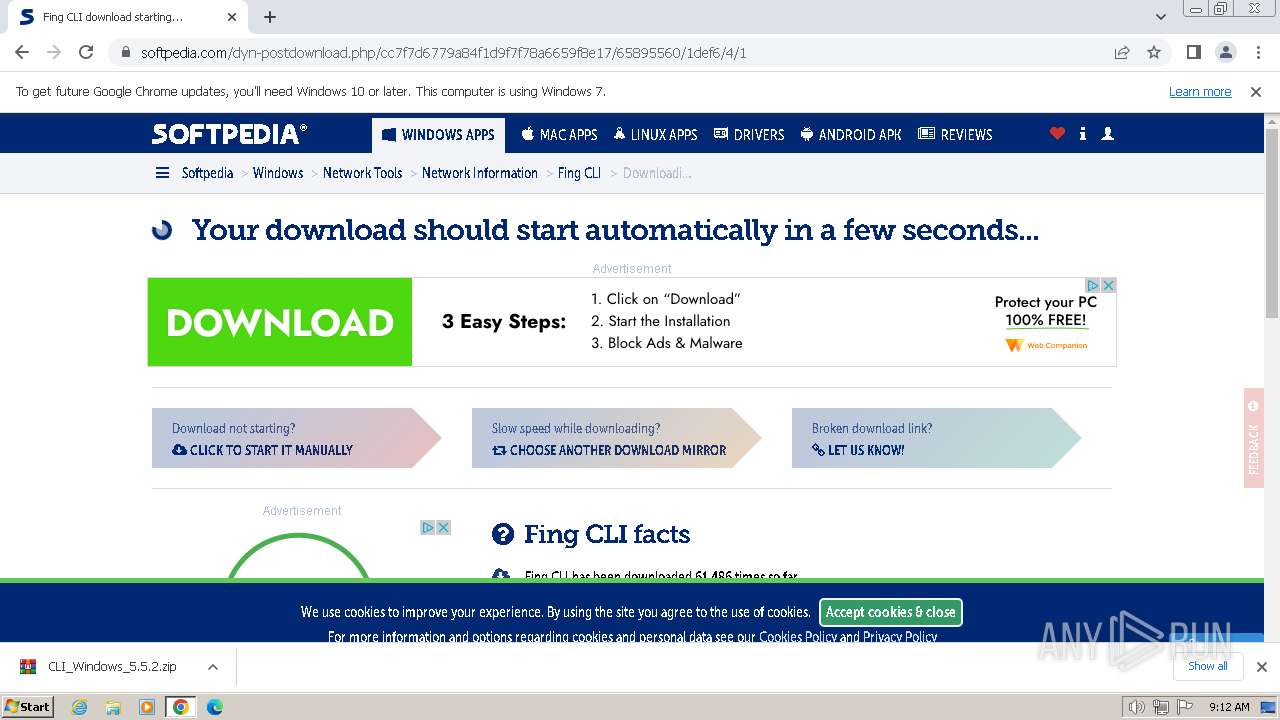Open the hamburger menu beside breadcrumbs

(162, 173)
